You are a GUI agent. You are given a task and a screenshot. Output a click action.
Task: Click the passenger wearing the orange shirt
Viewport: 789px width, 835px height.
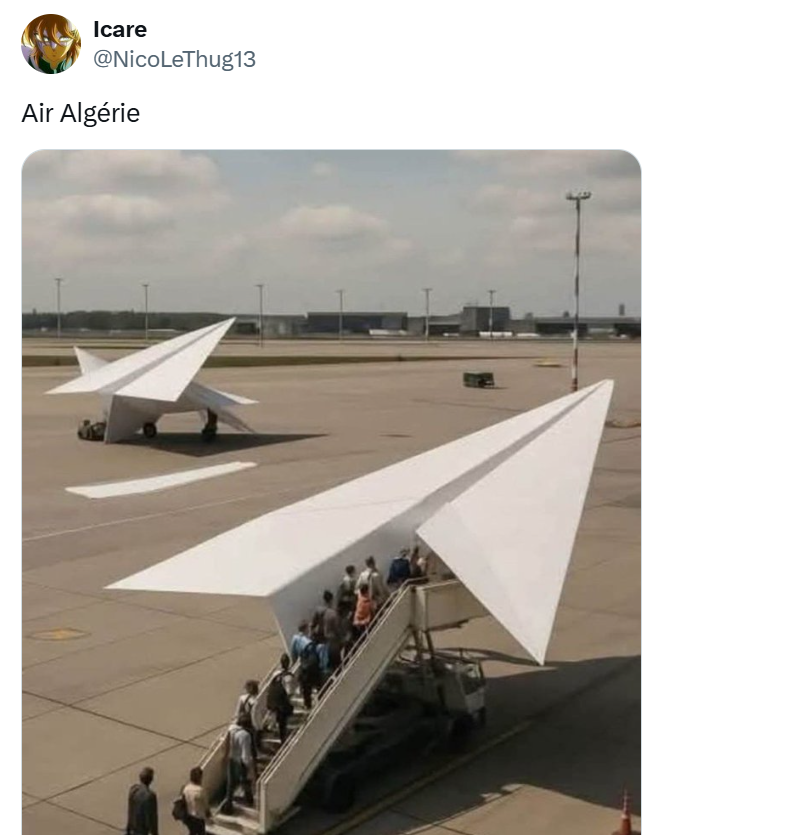click(363, 606)
